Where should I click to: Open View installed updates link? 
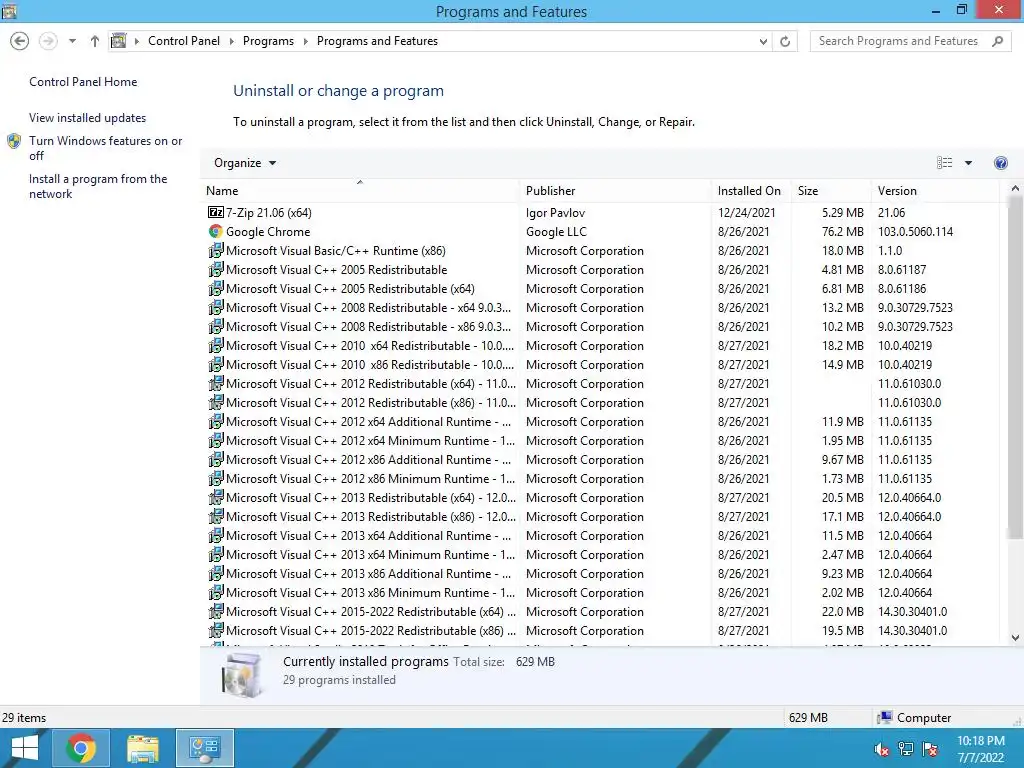click(x=88, y=118)
